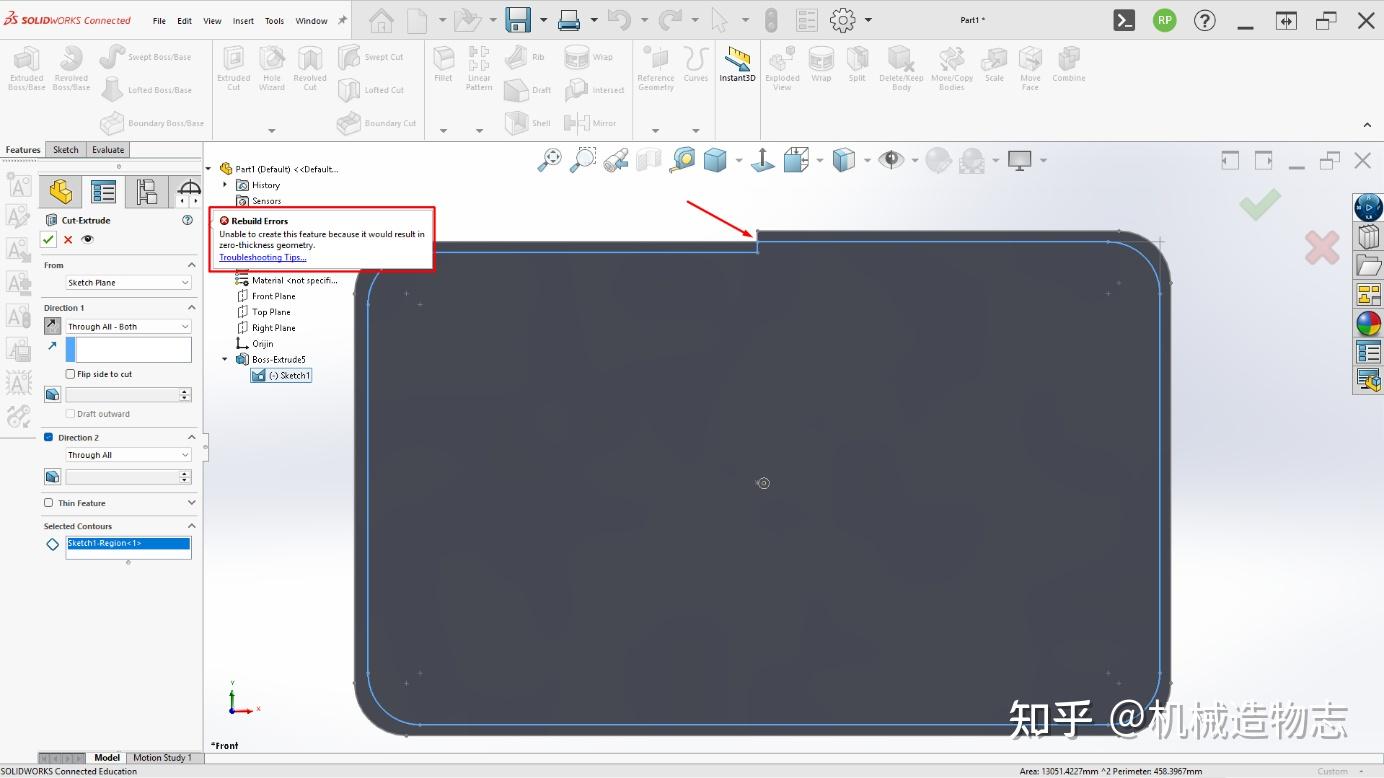Confirm Cut-Extrude with the green check
Screen dimensions: 1384x778
[46, 238]
